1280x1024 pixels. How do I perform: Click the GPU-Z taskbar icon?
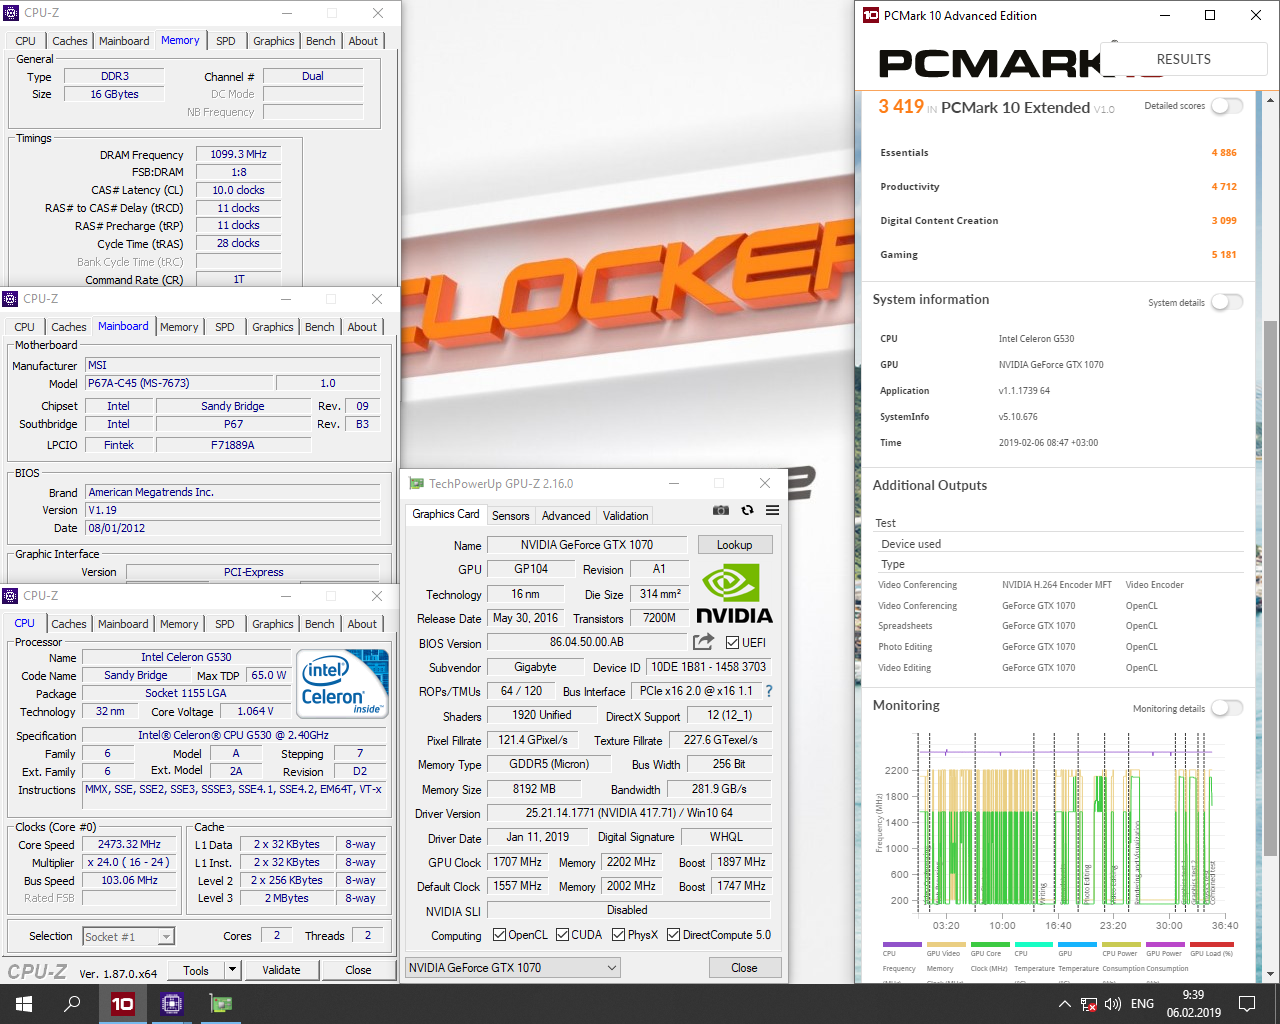pyautogui.click(x=220, y=1004)
